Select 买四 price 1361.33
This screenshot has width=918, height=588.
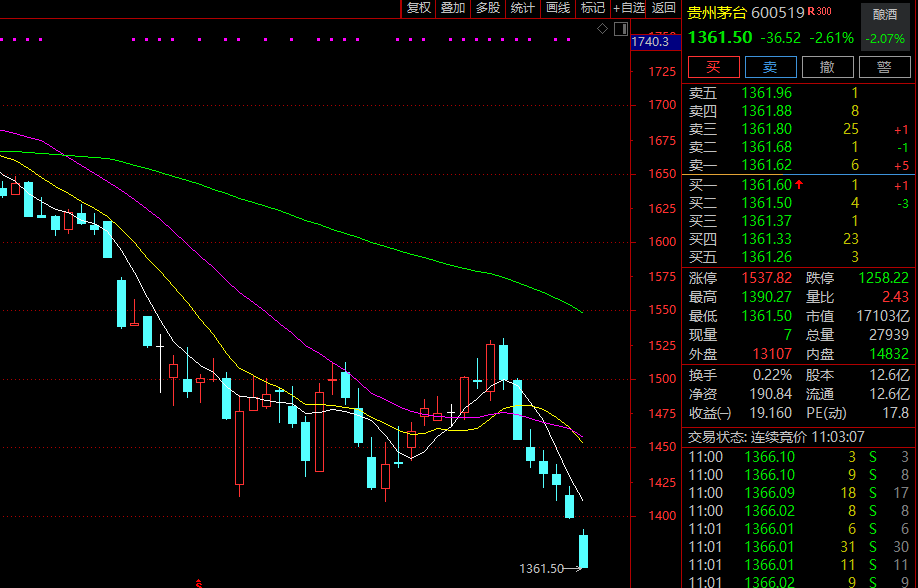pos(766,239)
